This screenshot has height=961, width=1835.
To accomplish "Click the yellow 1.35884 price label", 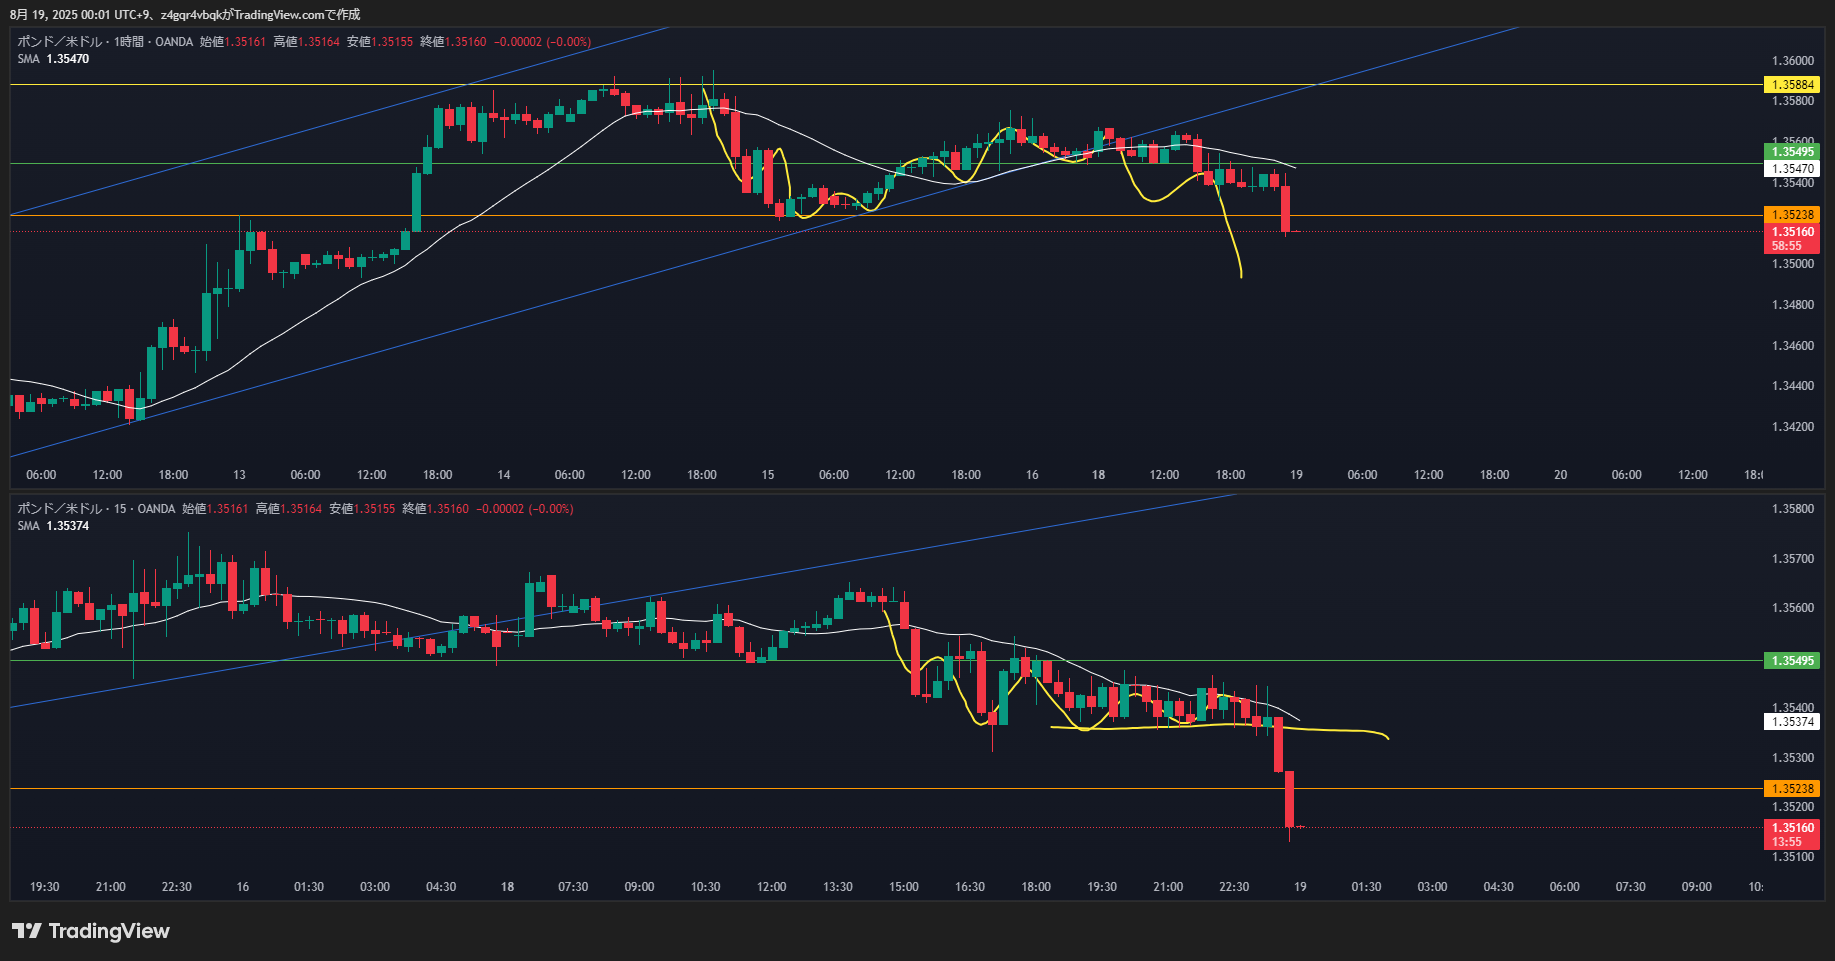I will (x=1791, y=85).
